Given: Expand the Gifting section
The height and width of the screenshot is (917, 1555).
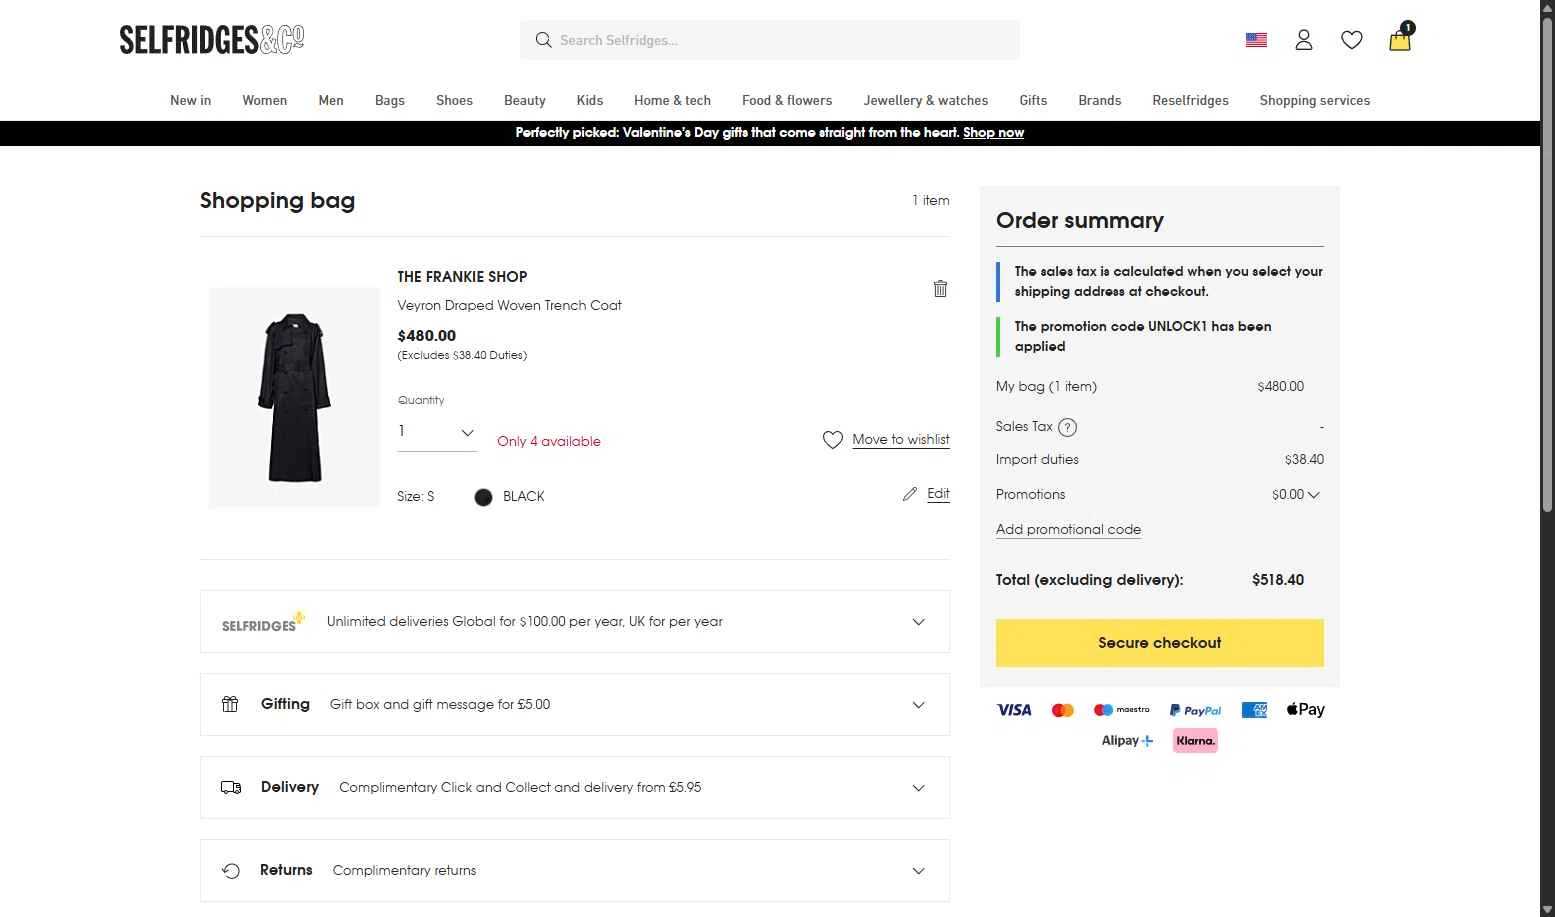Looking at the screenshot, I should coord(575,705).
